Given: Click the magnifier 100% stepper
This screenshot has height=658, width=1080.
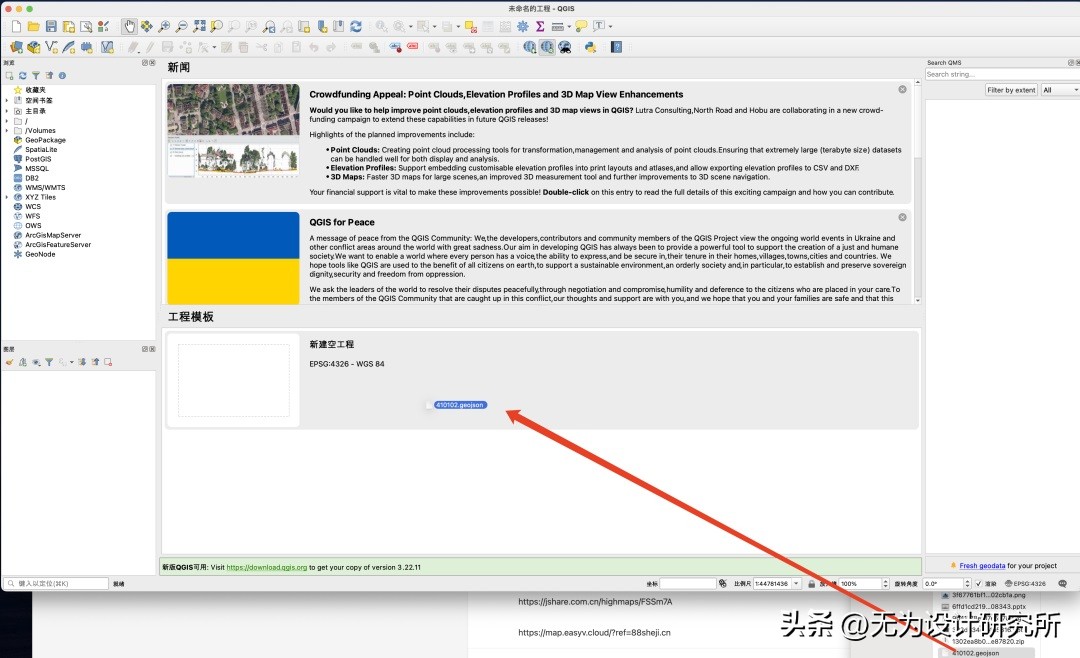Looking at the screenshot, I should pos(886,584).
